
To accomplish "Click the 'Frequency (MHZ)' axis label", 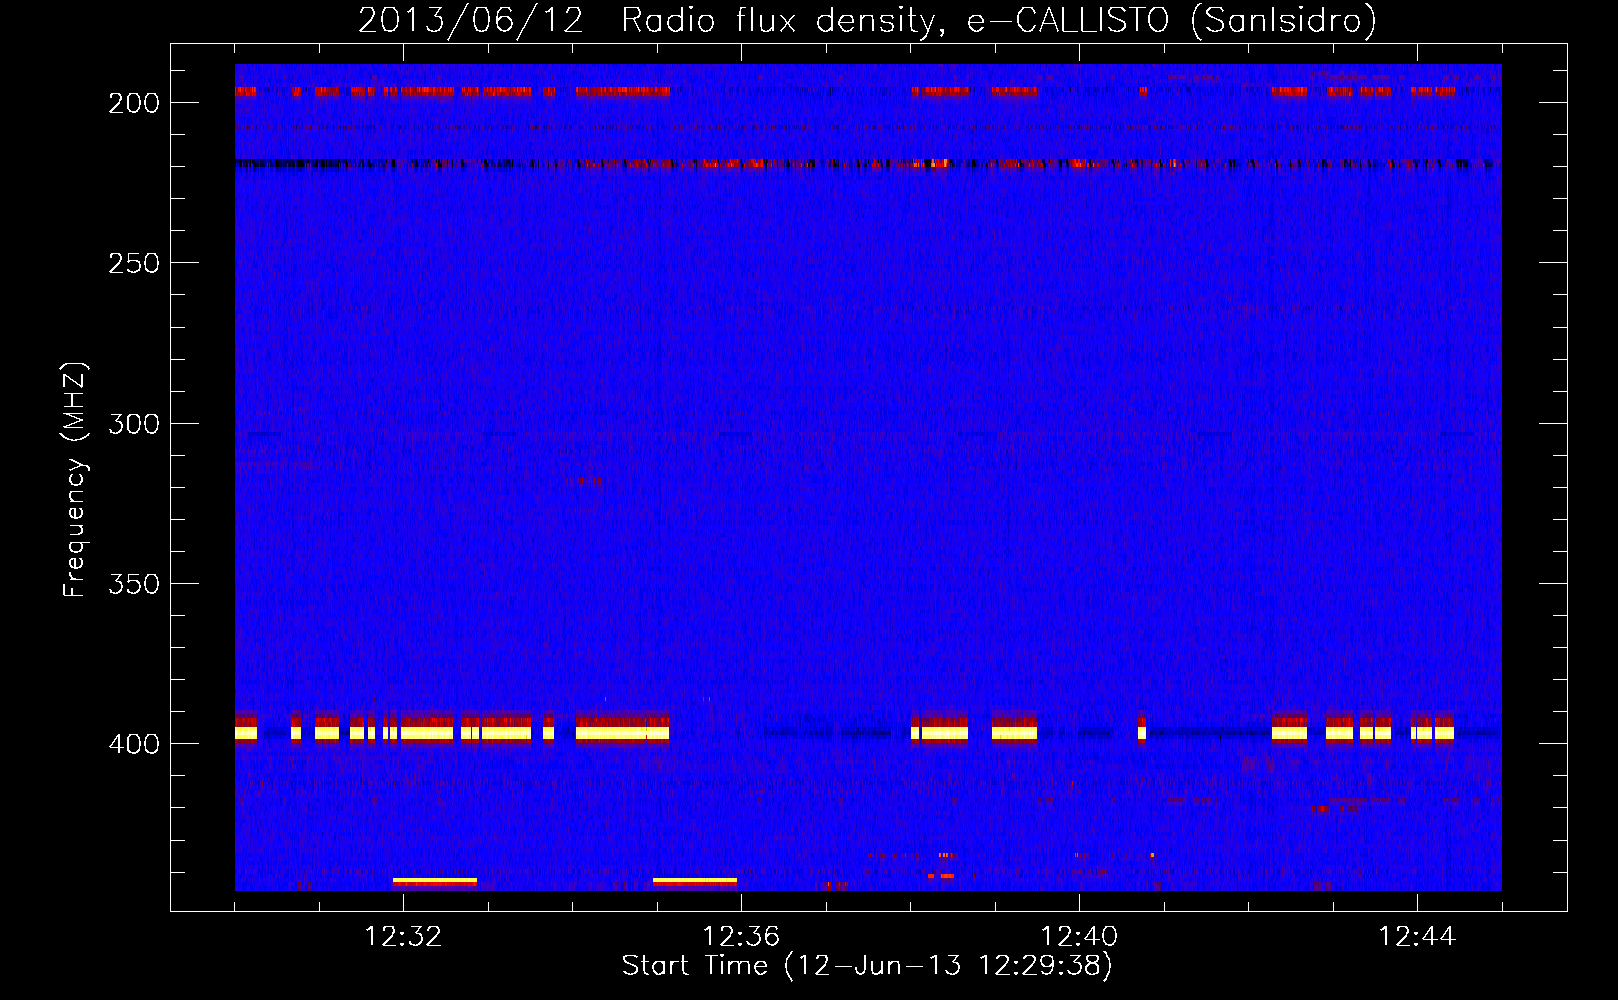I will 75,479.
